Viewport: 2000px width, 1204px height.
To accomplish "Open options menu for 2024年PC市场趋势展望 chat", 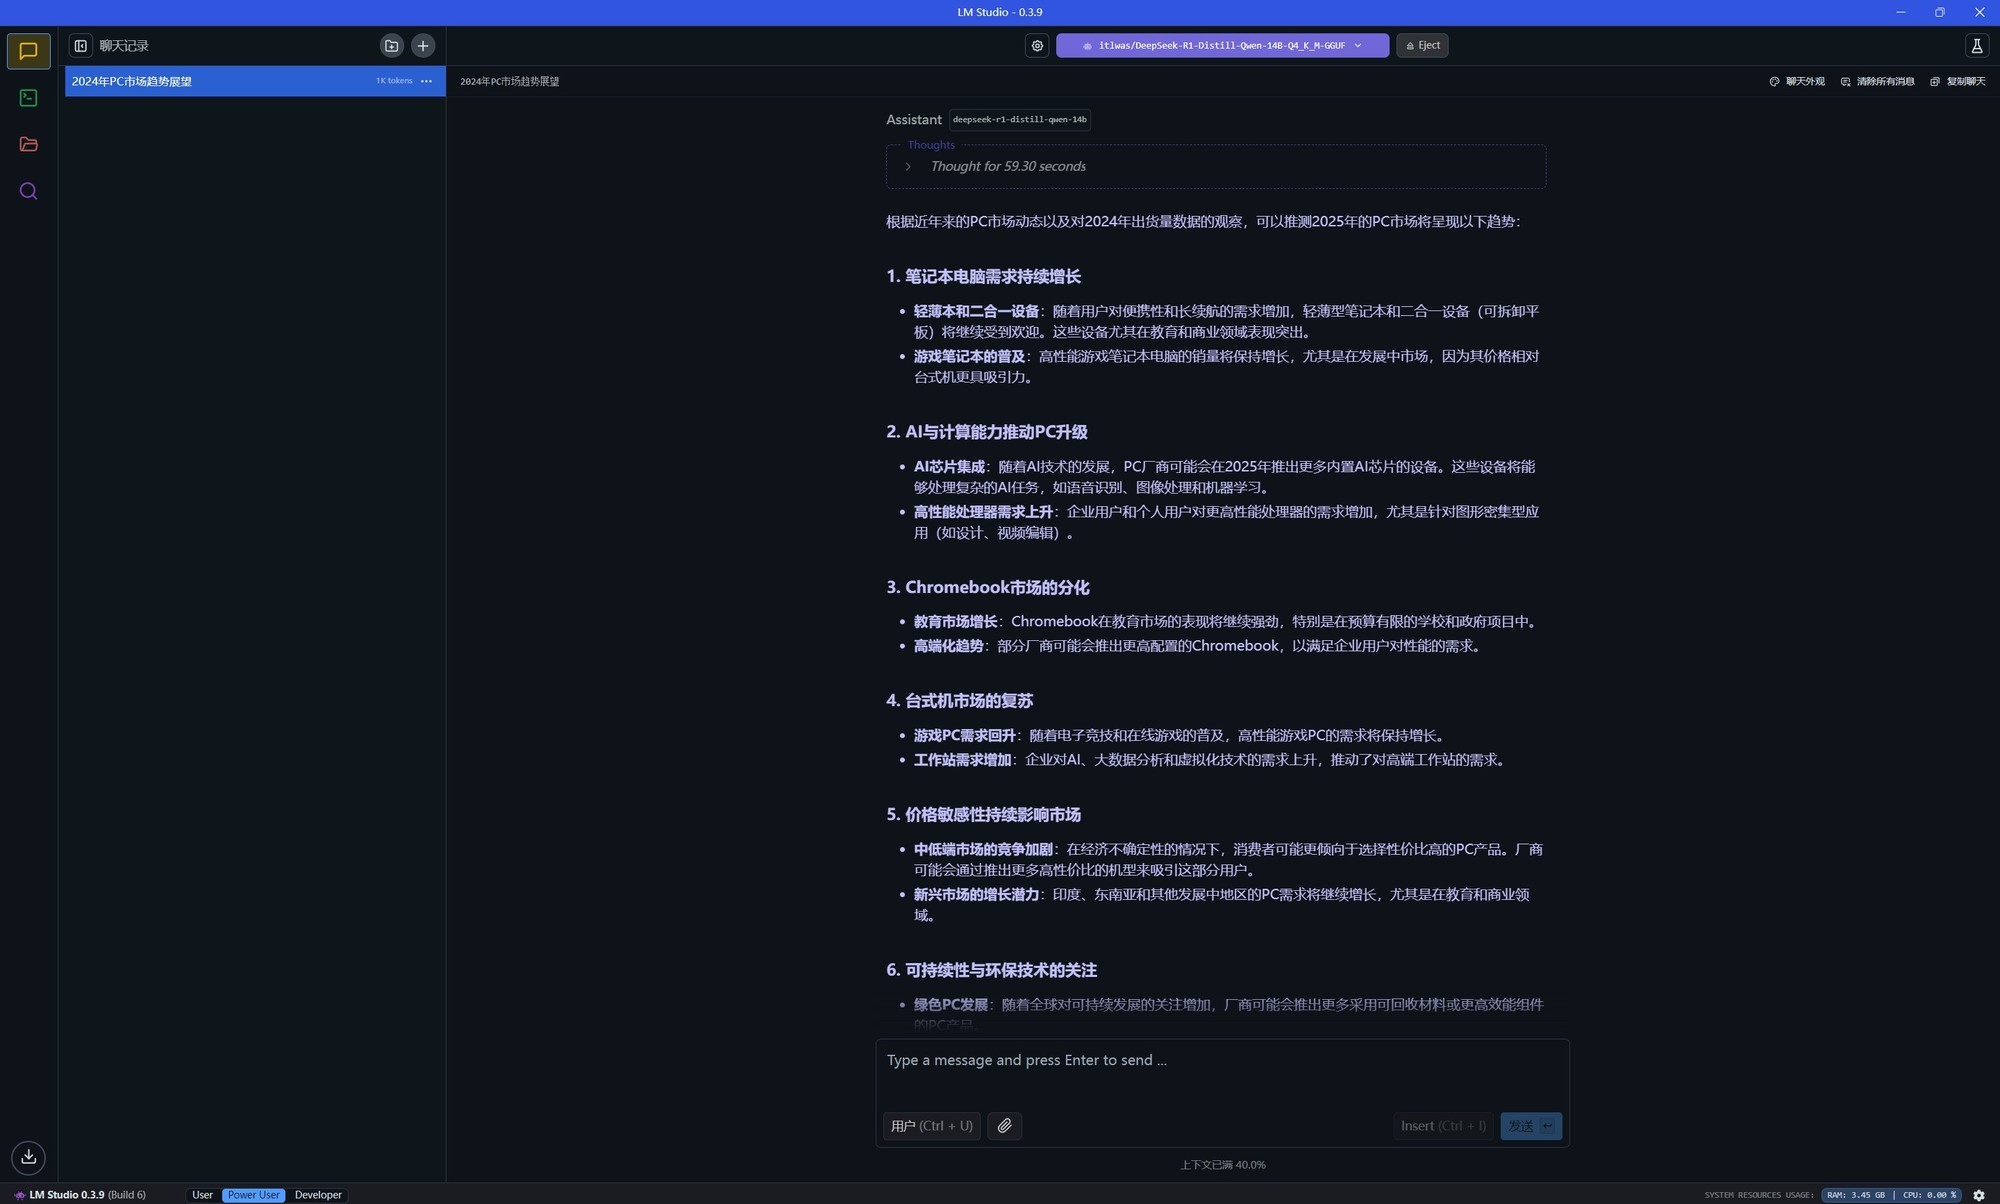I will click(427, 81).
